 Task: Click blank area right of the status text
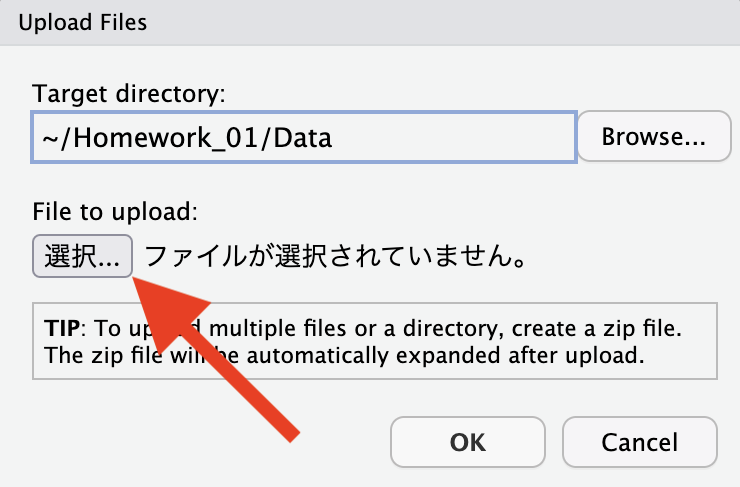pos(628,256)
